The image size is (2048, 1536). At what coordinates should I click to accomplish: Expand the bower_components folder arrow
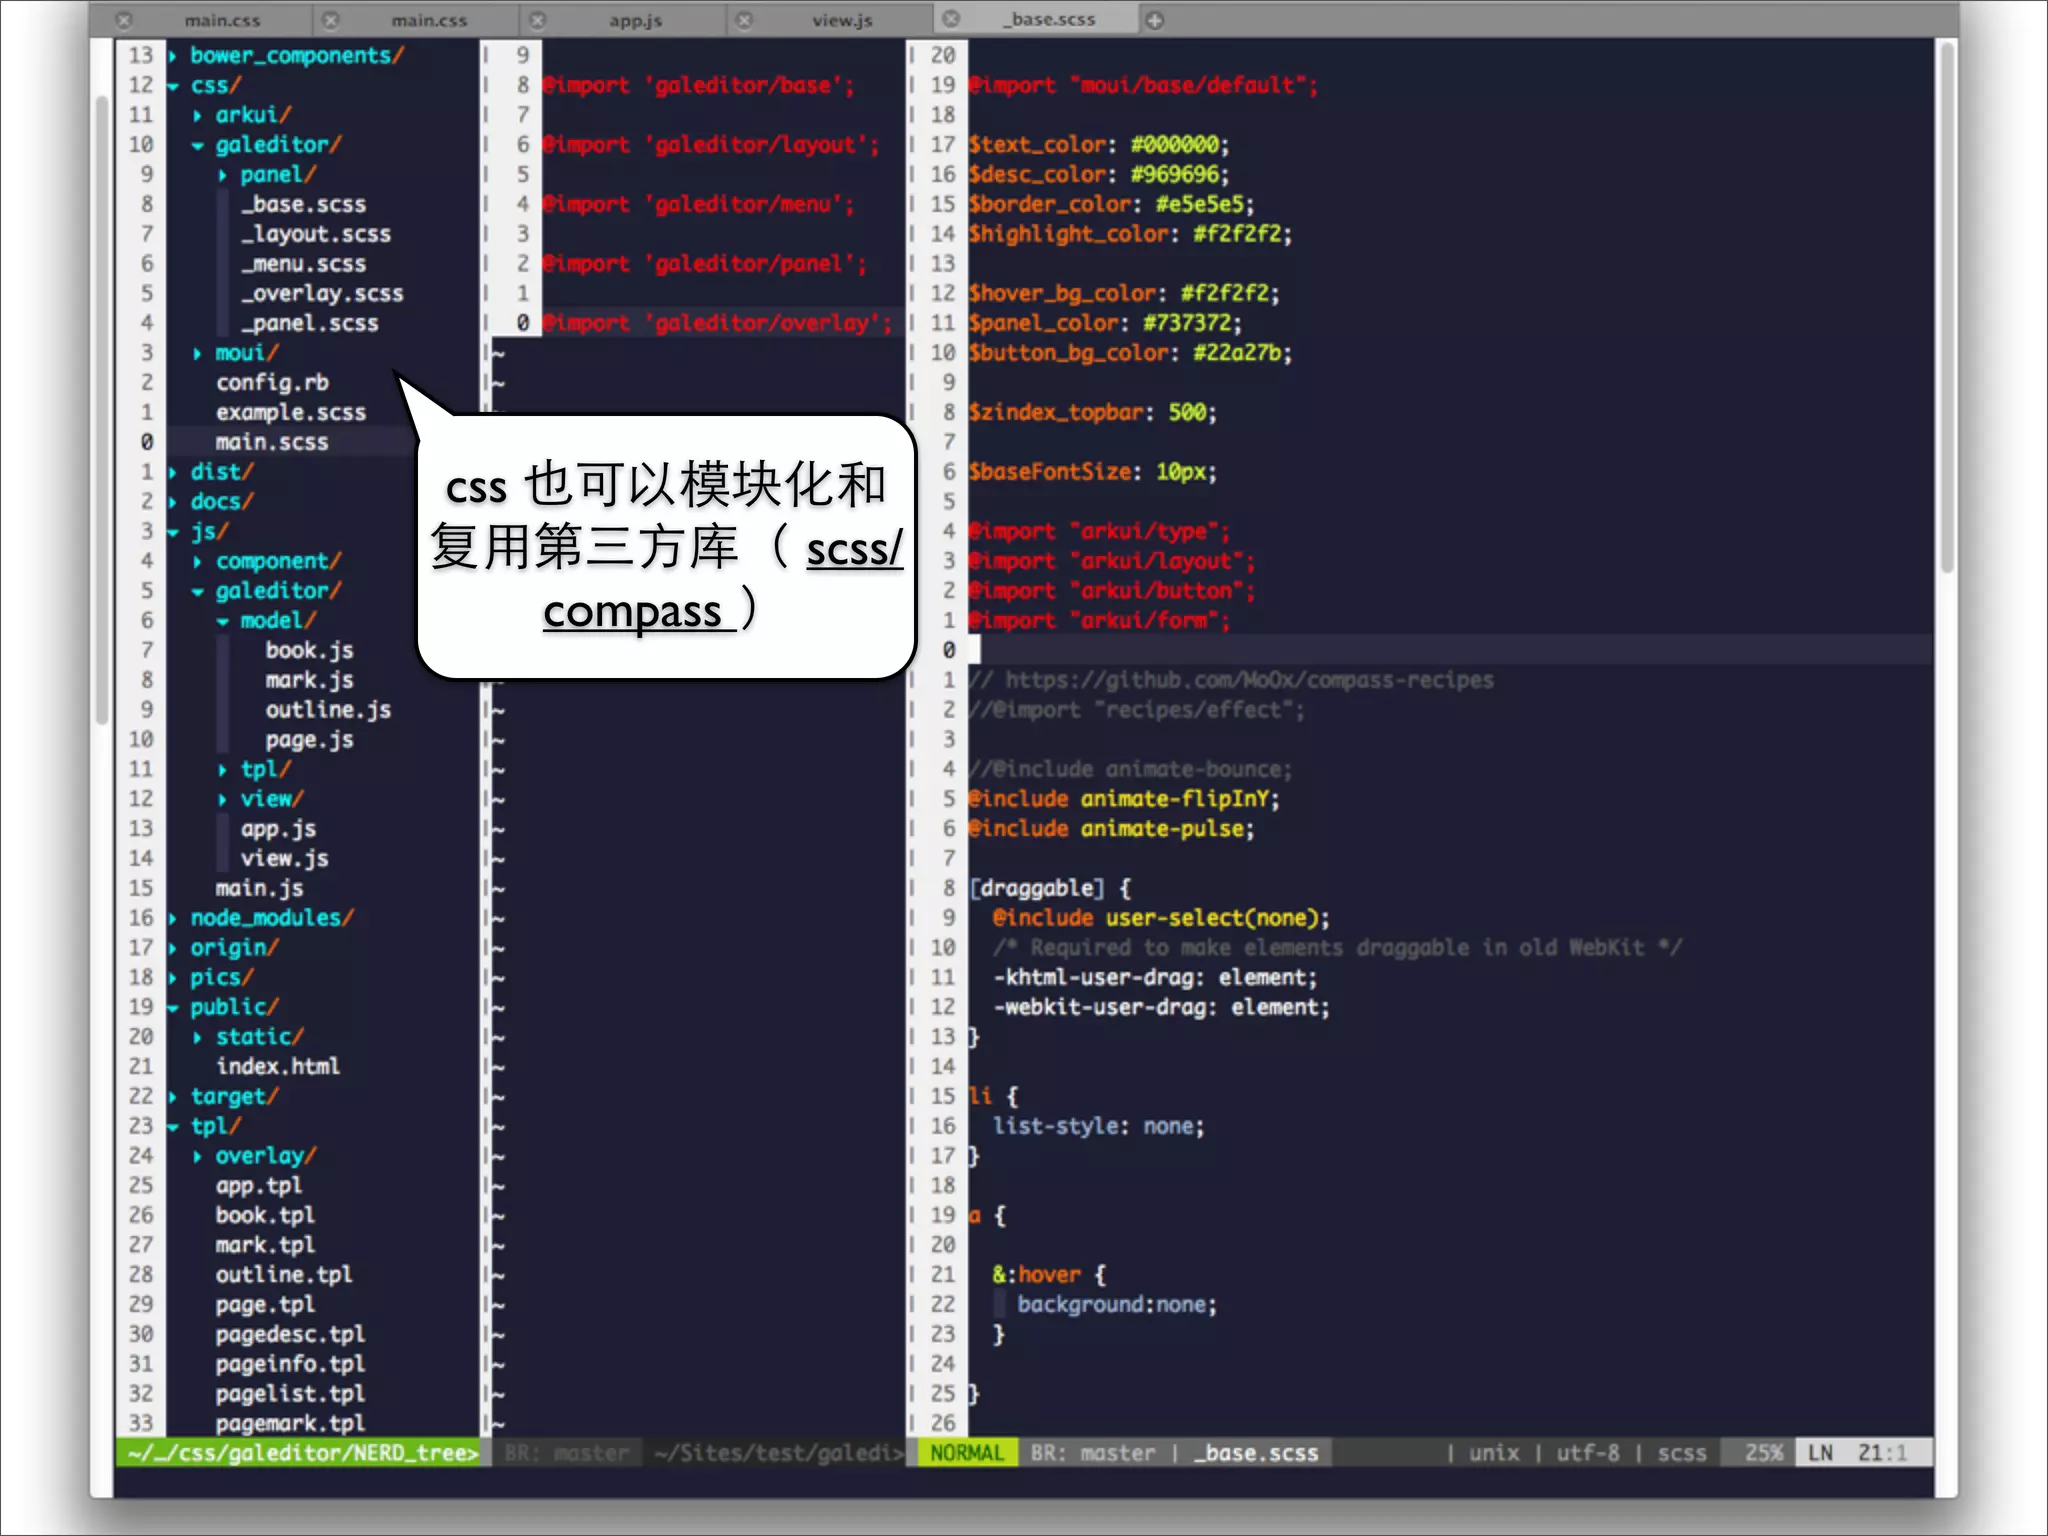(173, 56)
